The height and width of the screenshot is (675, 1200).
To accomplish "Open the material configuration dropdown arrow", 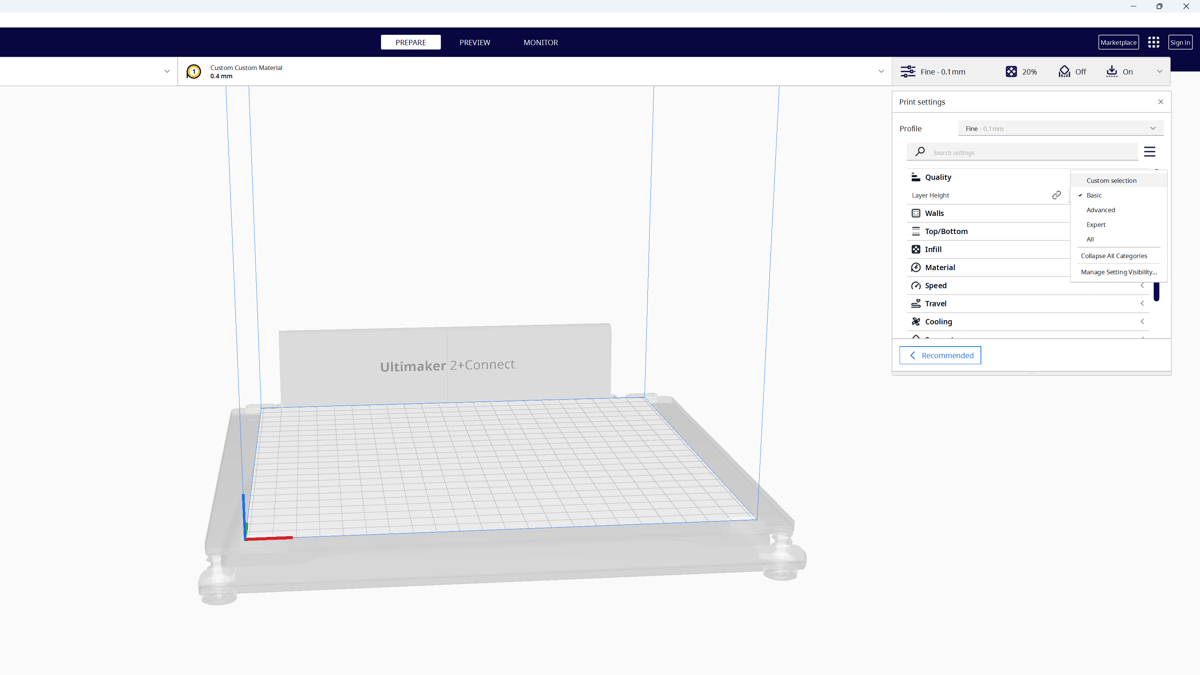I will 881,72.
